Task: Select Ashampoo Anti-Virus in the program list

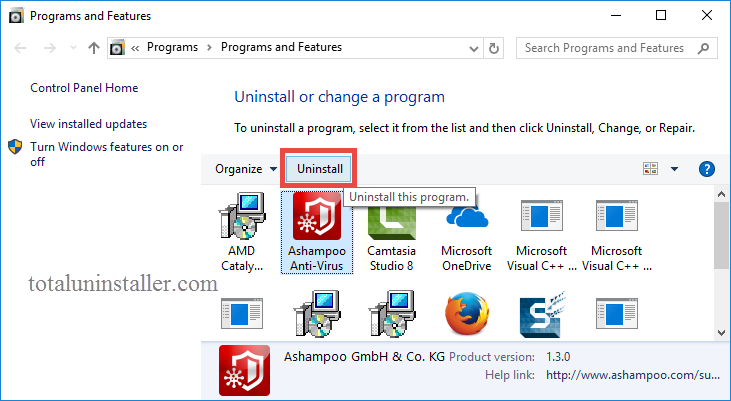Action: 317,232
